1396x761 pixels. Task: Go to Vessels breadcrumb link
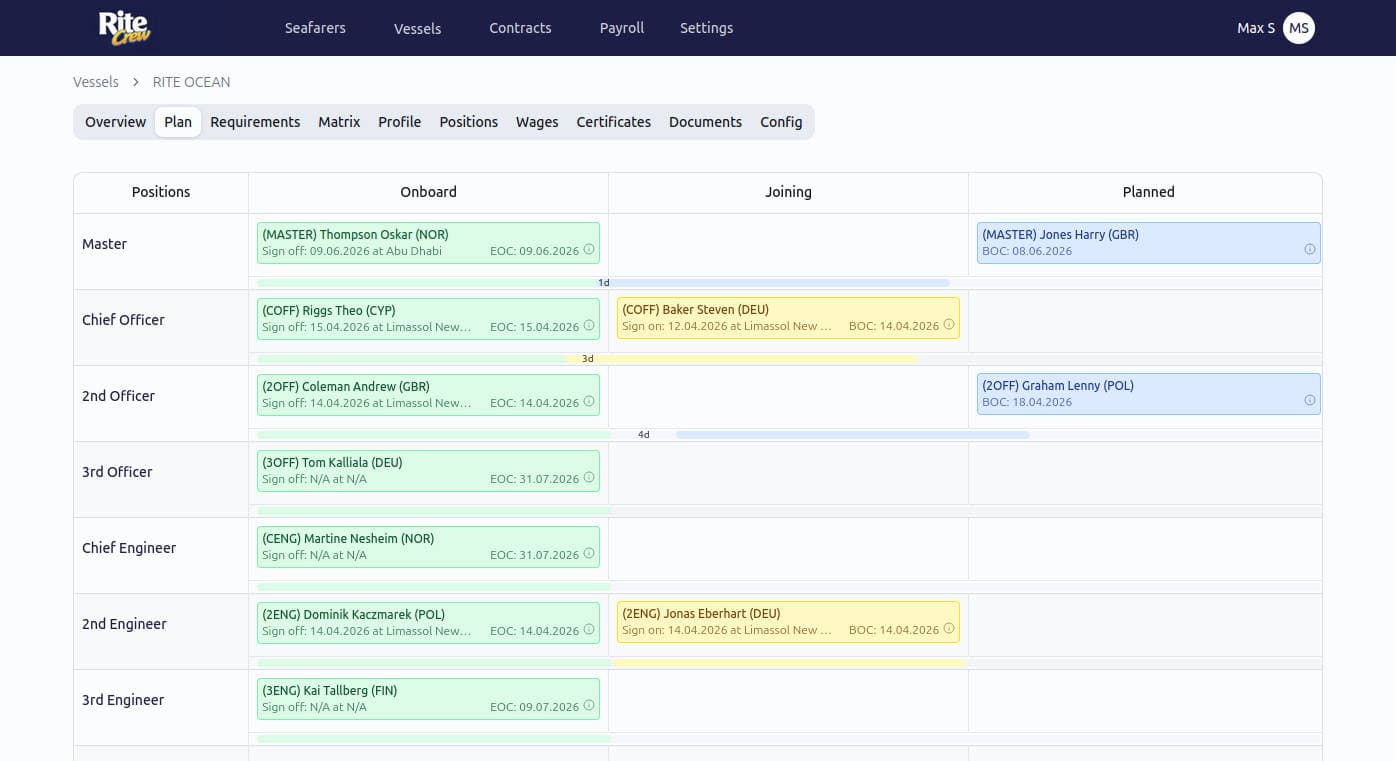click(x=96, y=82)
